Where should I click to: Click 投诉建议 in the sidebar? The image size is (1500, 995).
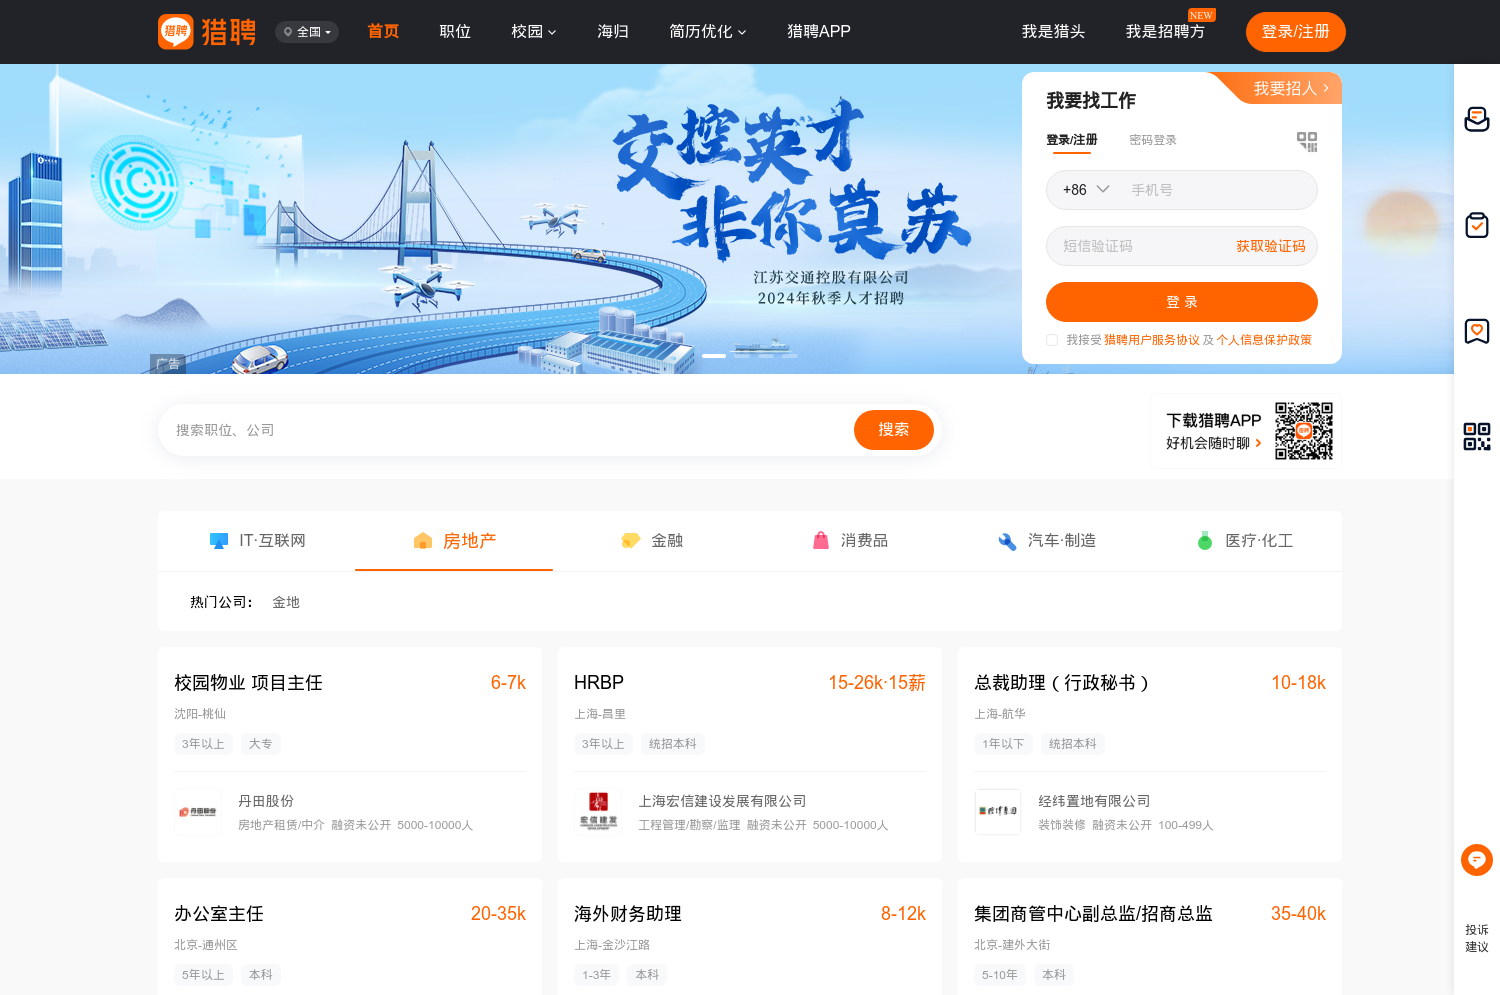(x=1477, y=938)
